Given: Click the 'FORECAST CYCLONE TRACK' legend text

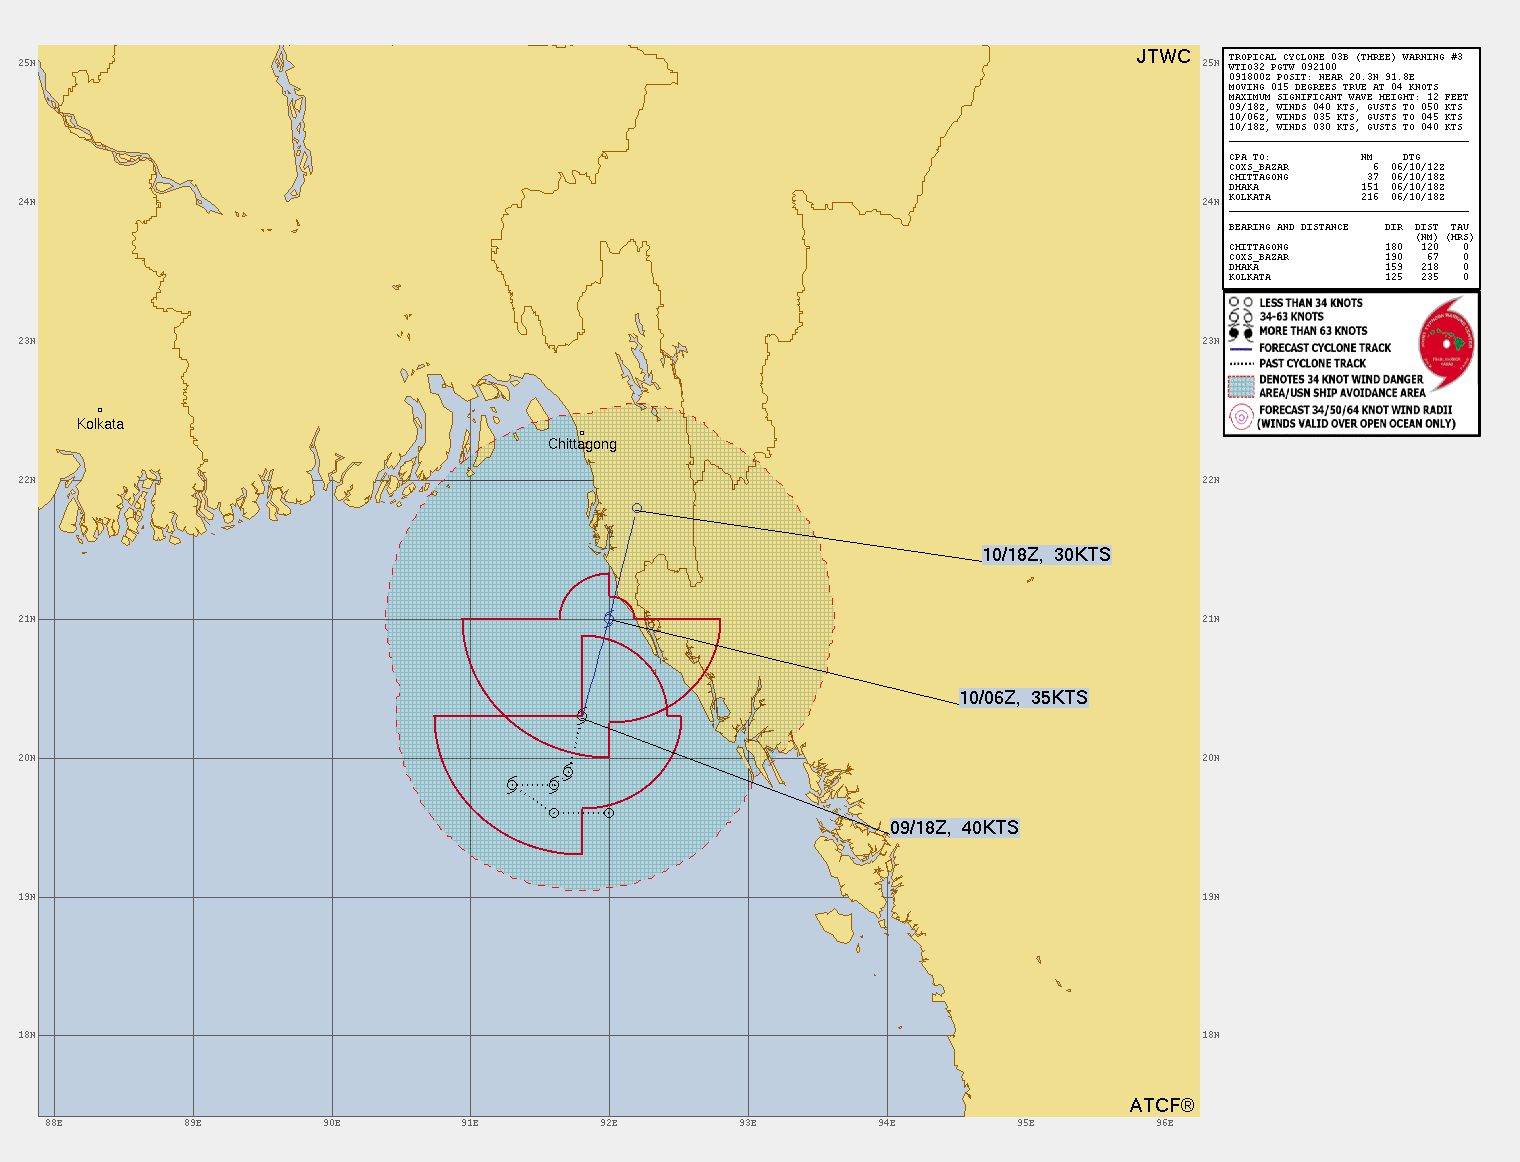Looking at the screenshot, I should click(x=1325, y=348).
